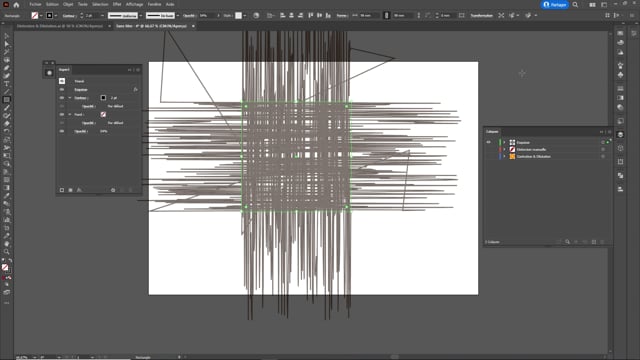Image resolution: width=640 pixels, height=360 pixels.
Task: Open the arrange documents icon in top bar
Action: [592, 5]
